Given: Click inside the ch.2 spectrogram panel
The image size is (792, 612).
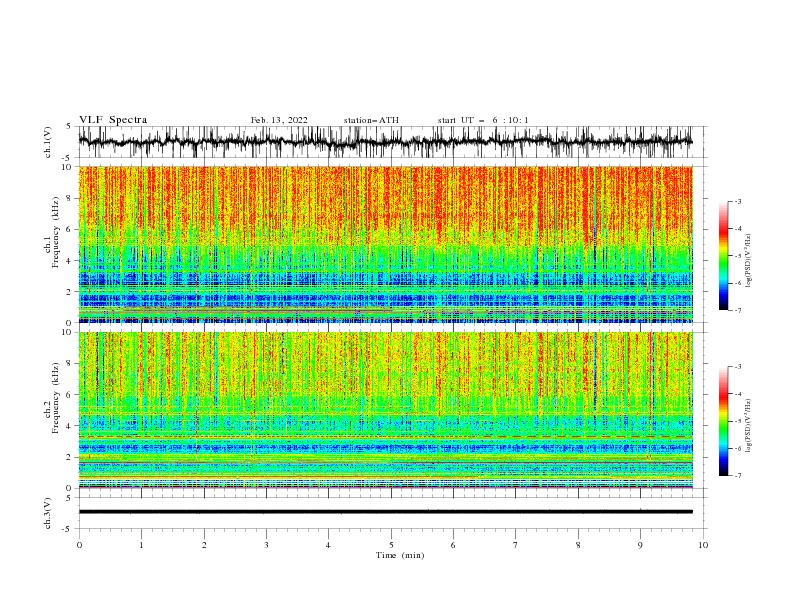Looking at the screenshot, I should [385, 410].
